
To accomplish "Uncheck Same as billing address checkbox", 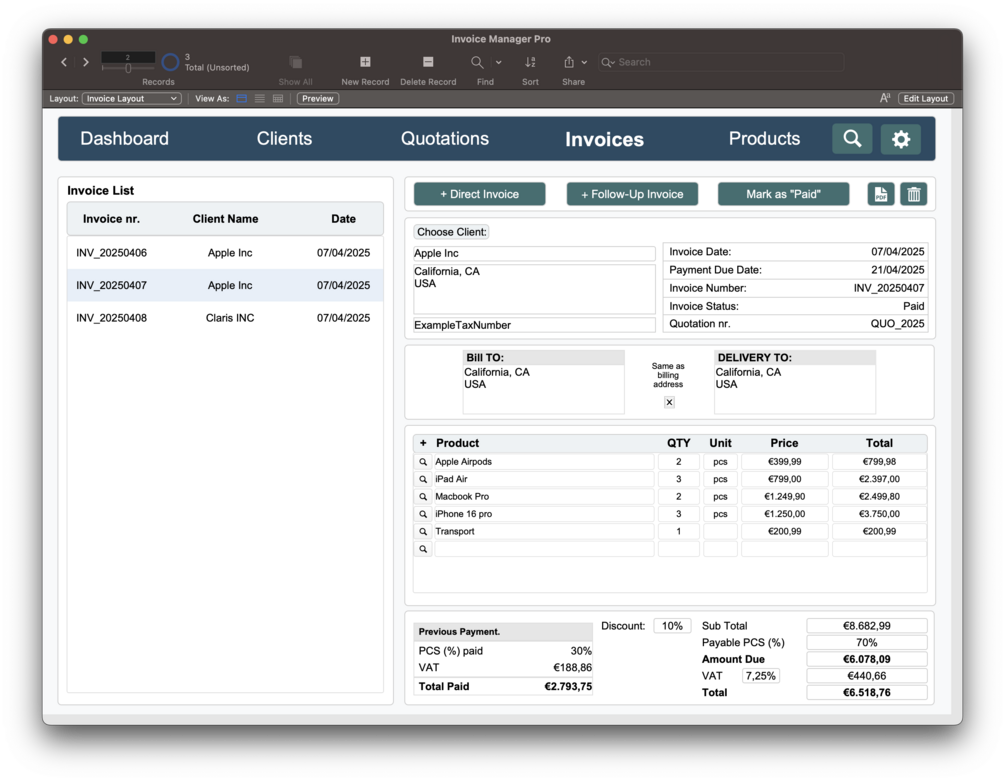I will click(x=669, y=402).
